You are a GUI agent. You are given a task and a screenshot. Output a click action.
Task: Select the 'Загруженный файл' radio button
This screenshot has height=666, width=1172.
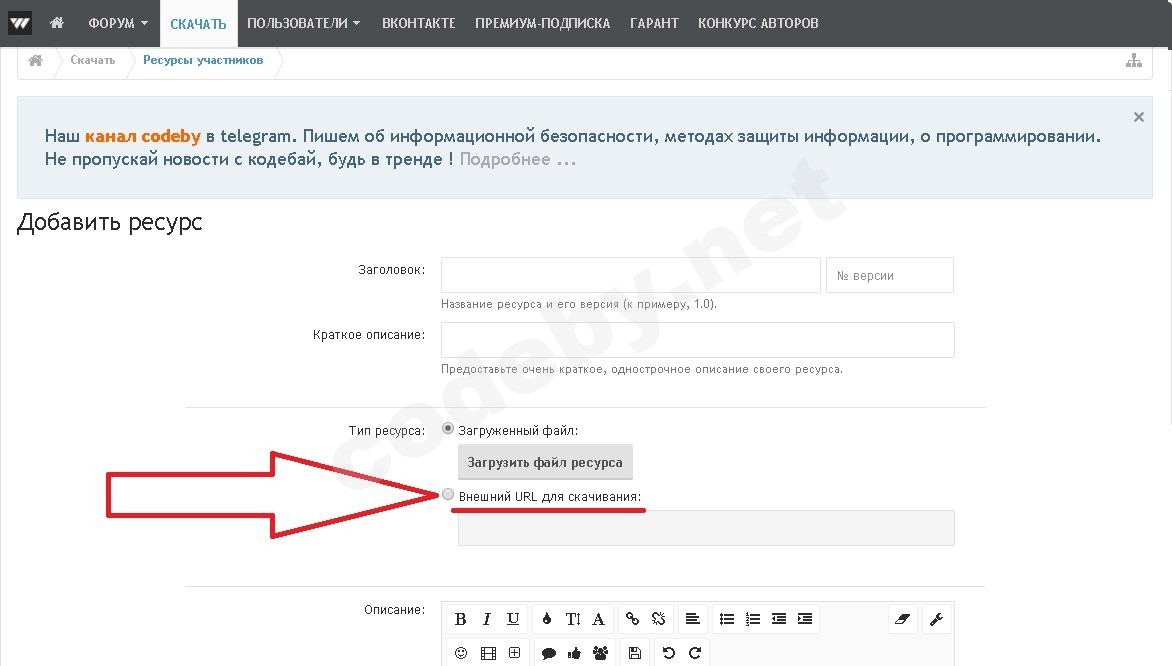tap(448, 428)
